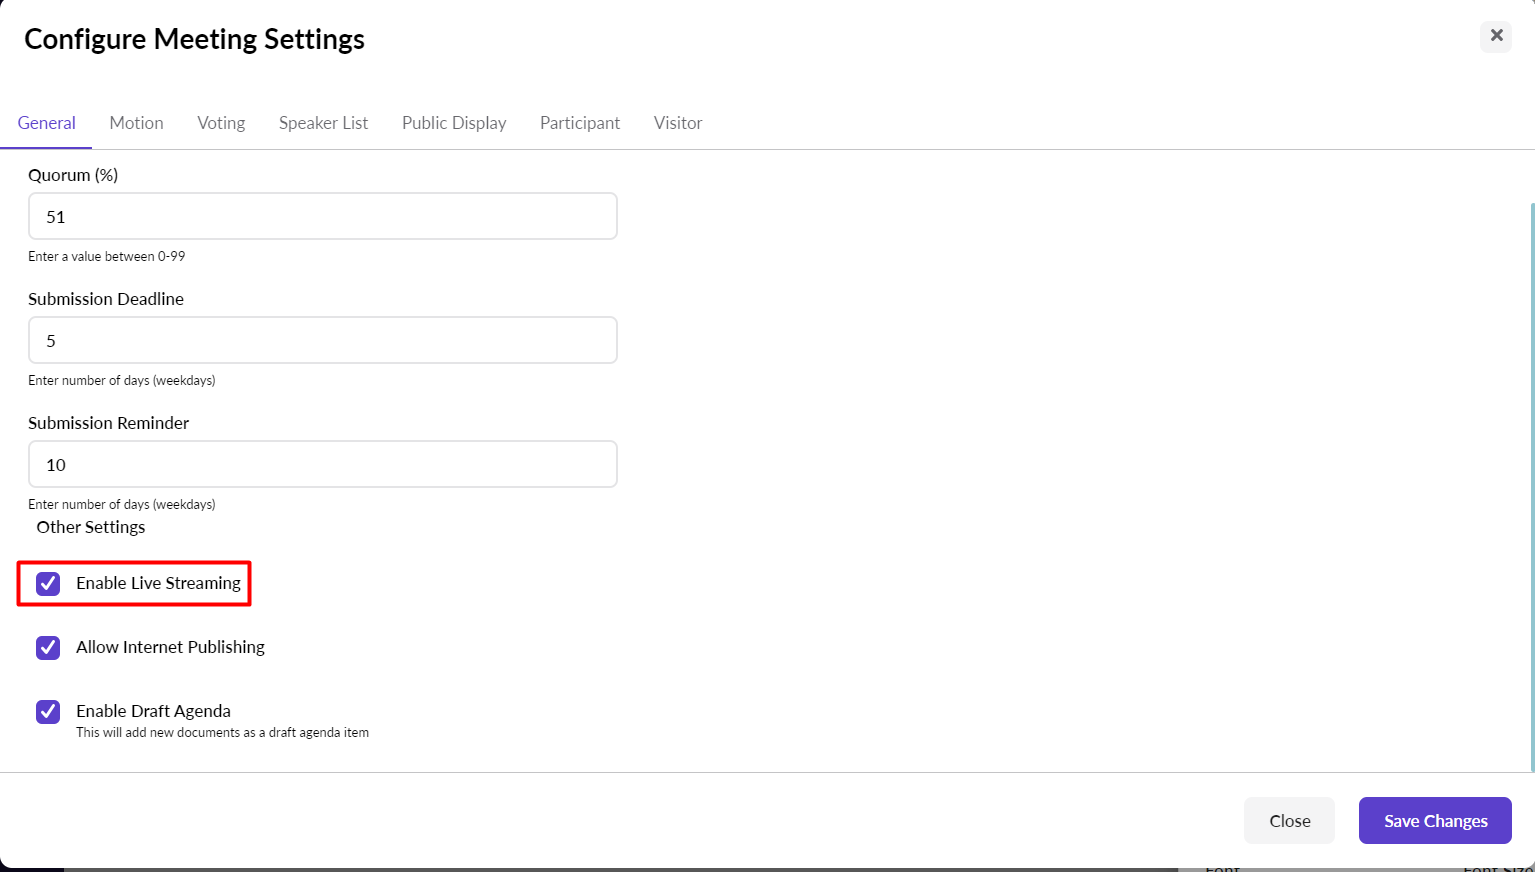Select the Public Display tab

(454, 123)
